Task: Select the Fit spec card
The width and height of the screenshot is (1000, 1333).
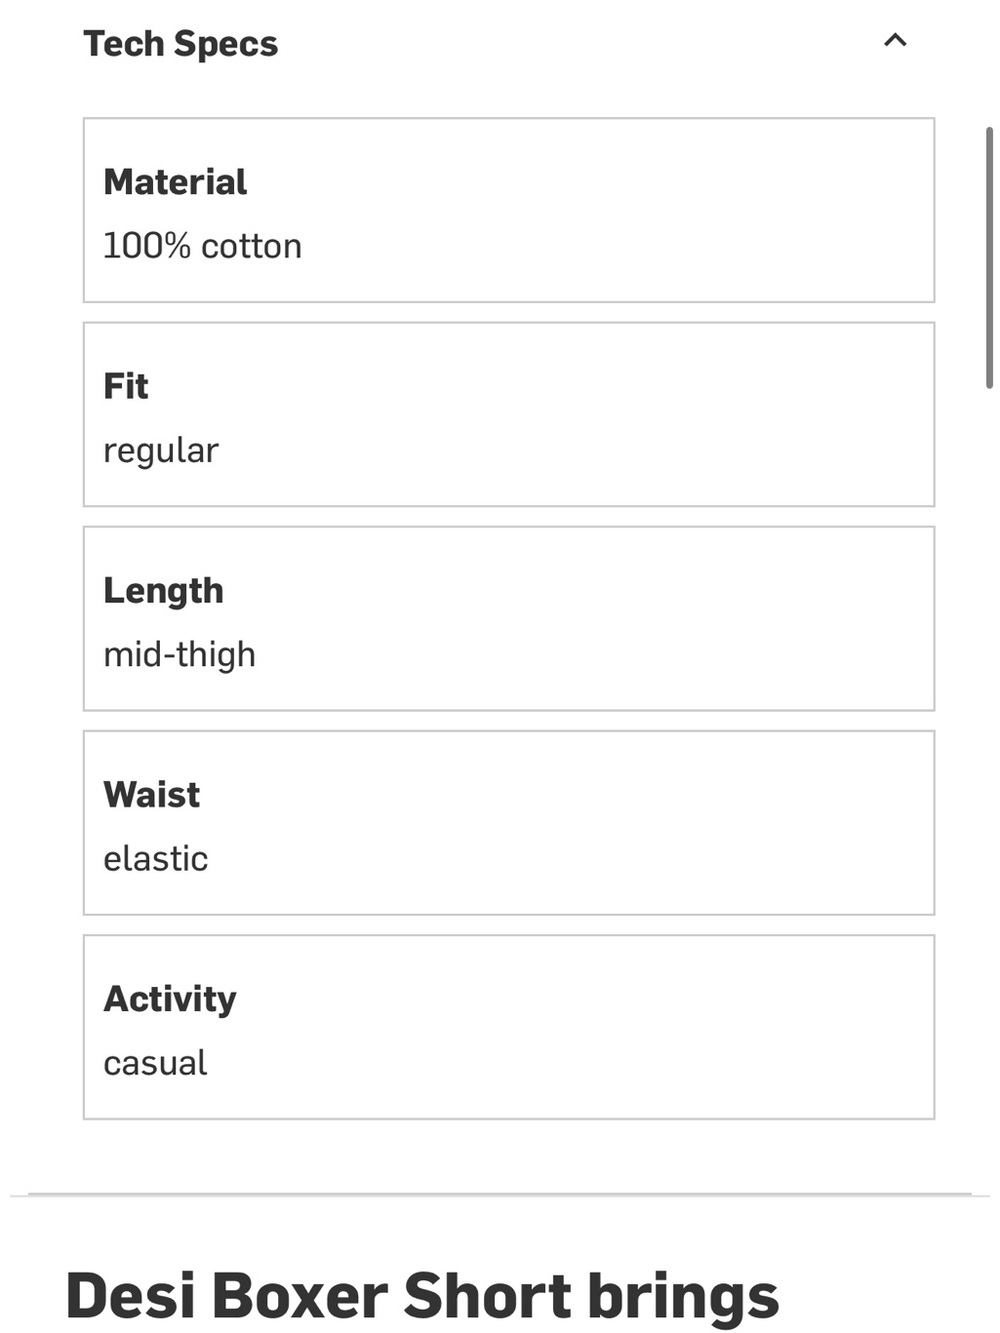Action: coord(509,414)
